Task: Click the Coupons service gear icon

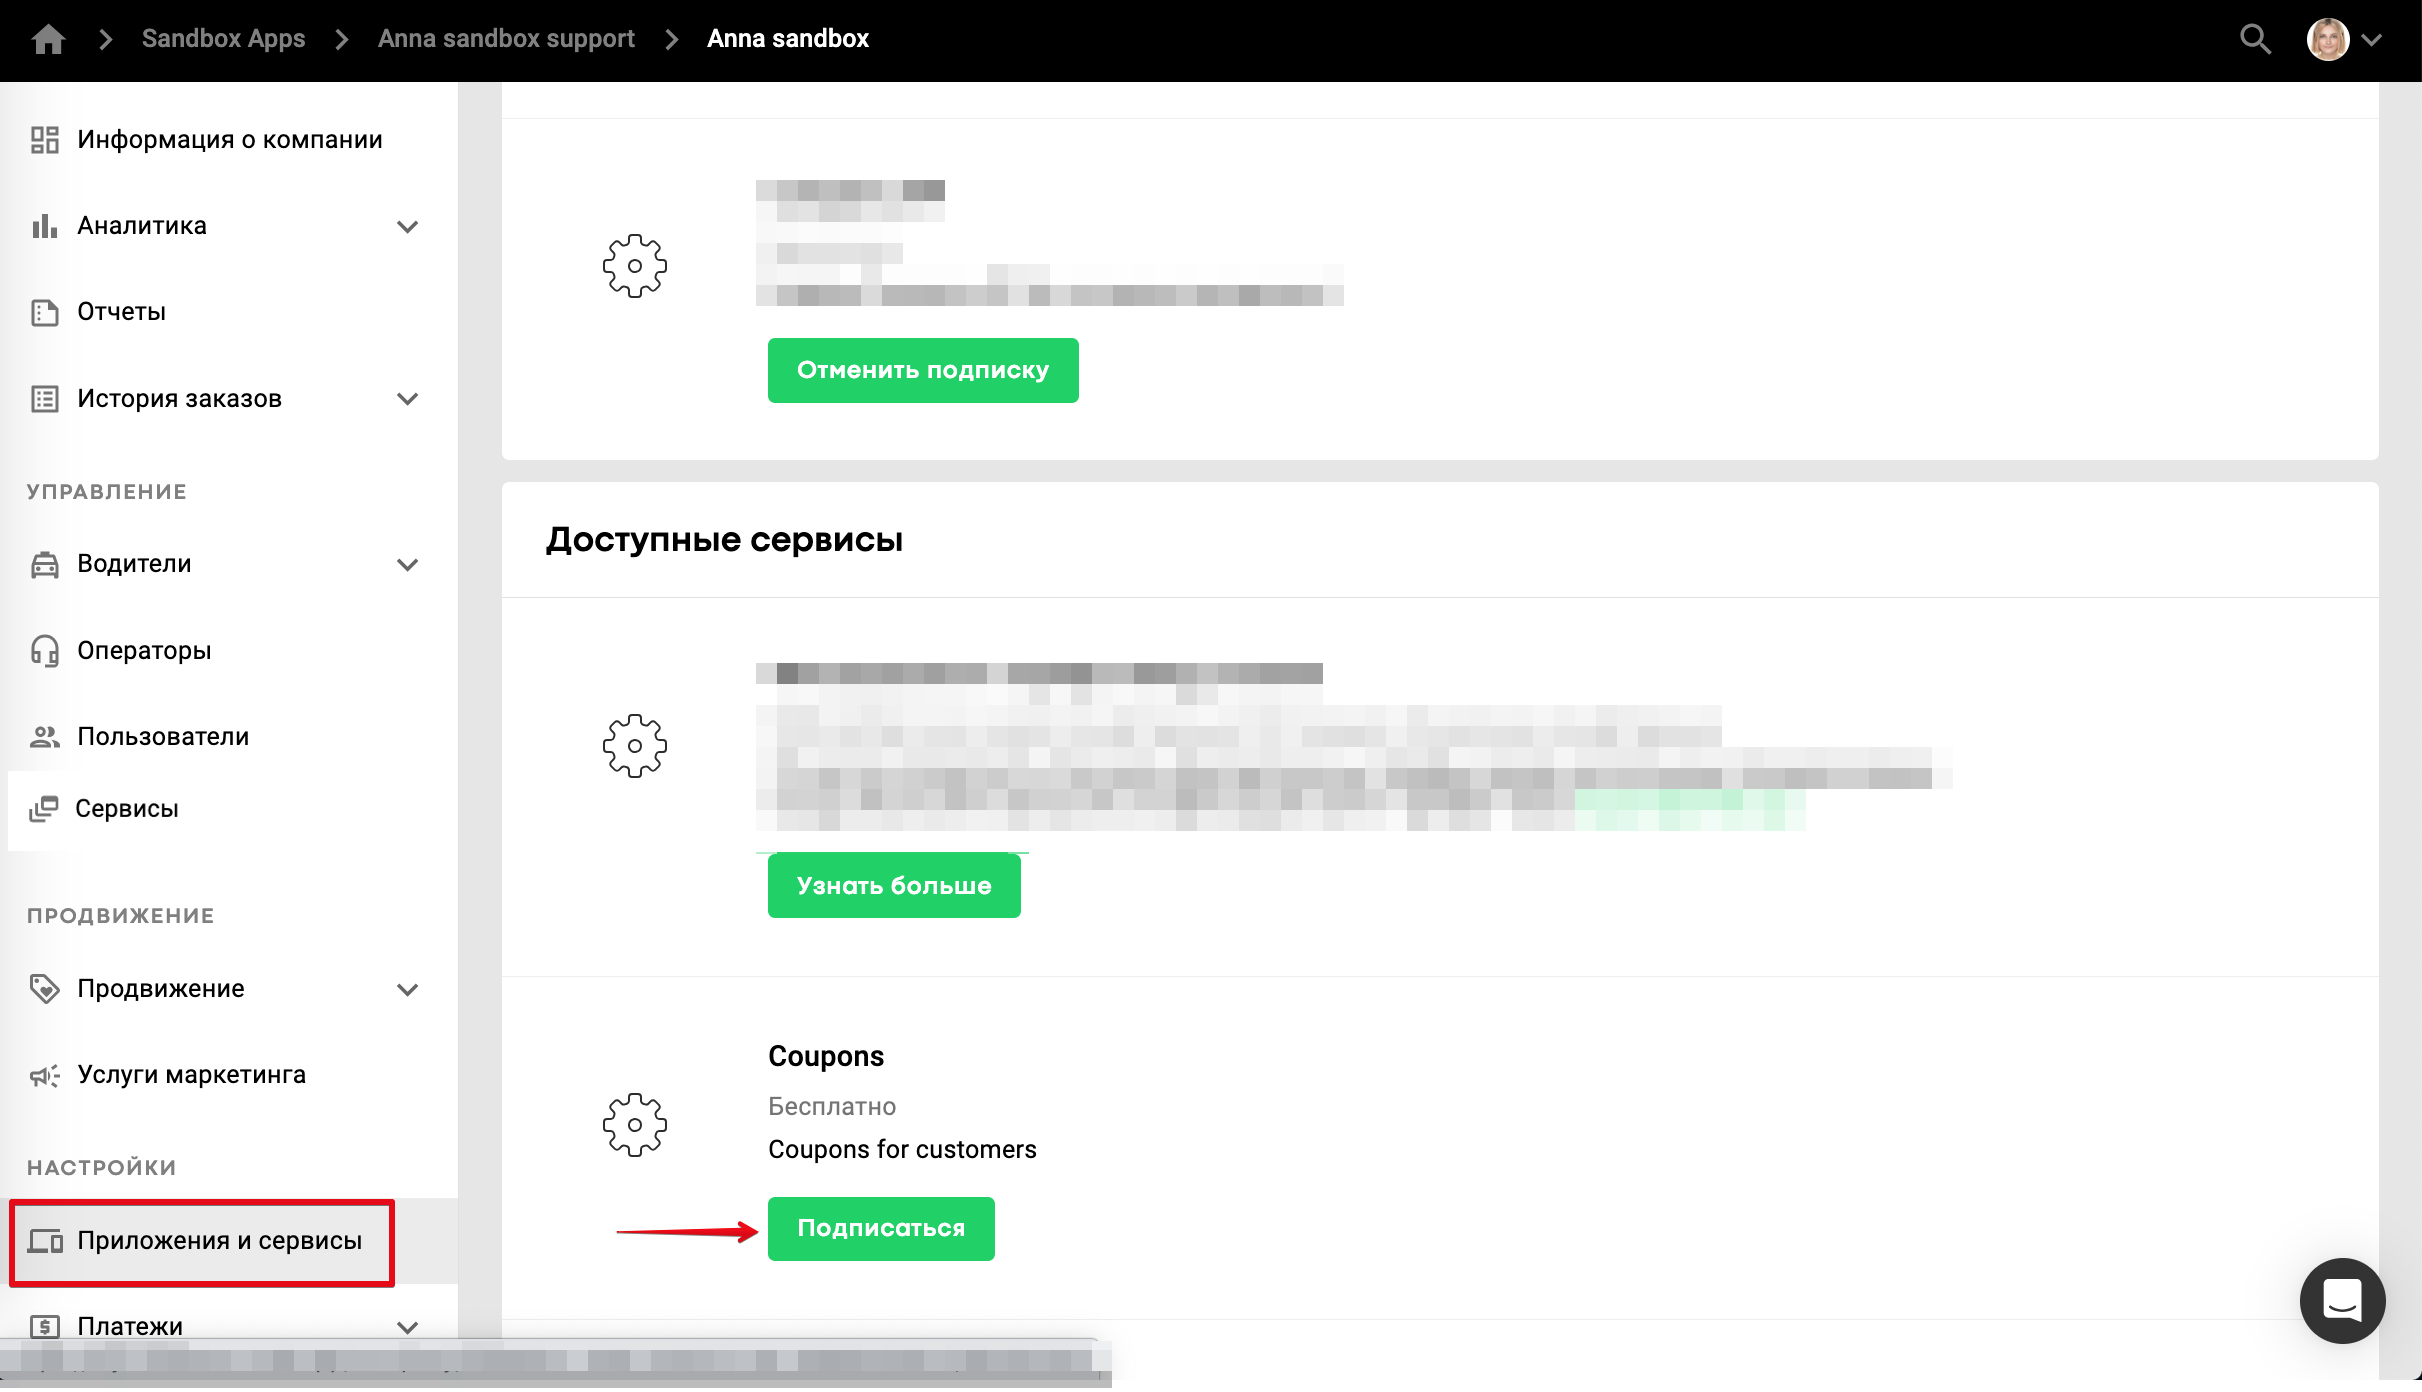Action: pos(634,1125)
